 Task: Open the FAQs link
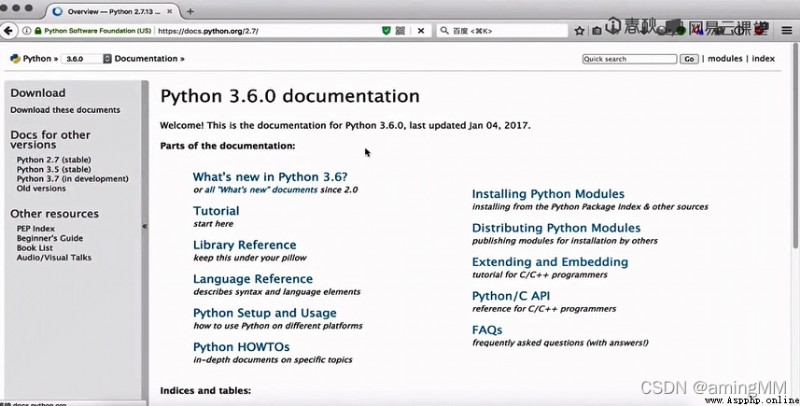point(487,330)
